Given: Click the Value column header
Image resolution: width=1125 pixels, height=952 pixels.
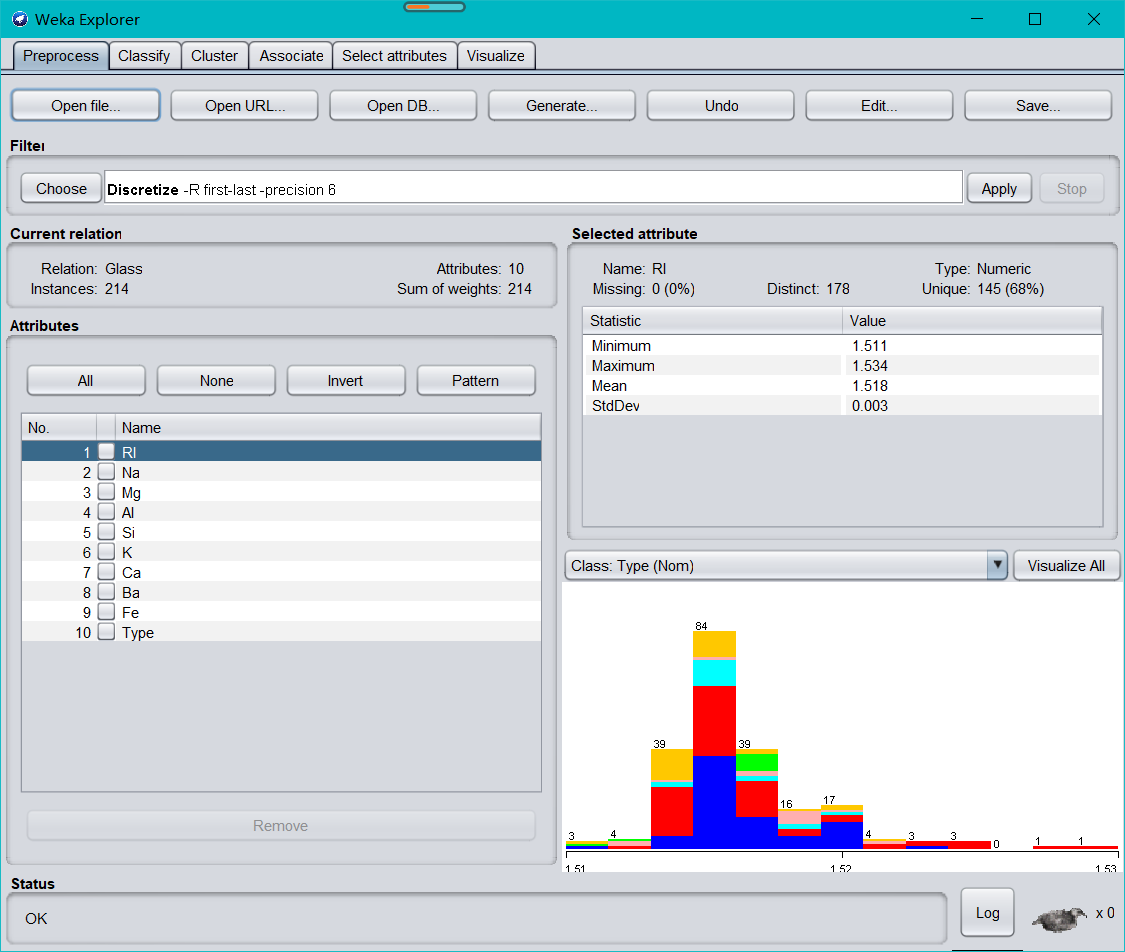Looking at the screenshot, I should point(972,321).
